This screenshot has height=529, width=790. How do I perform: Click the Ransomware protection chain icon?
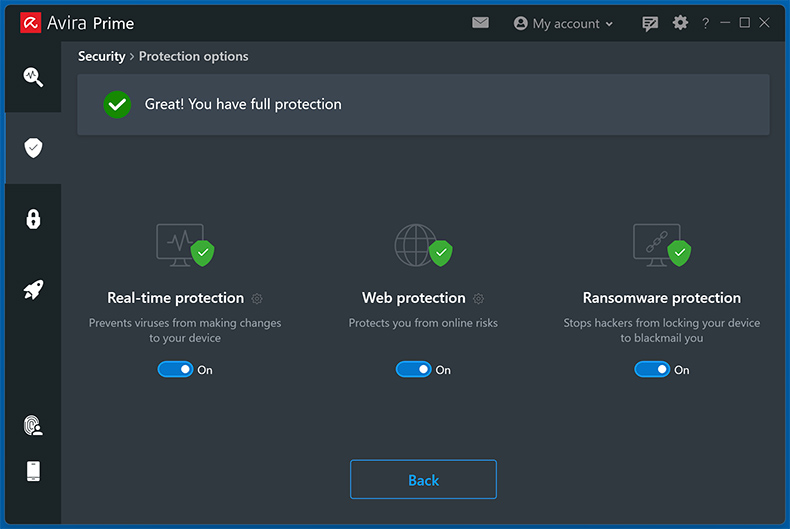[x=662, y=245]
